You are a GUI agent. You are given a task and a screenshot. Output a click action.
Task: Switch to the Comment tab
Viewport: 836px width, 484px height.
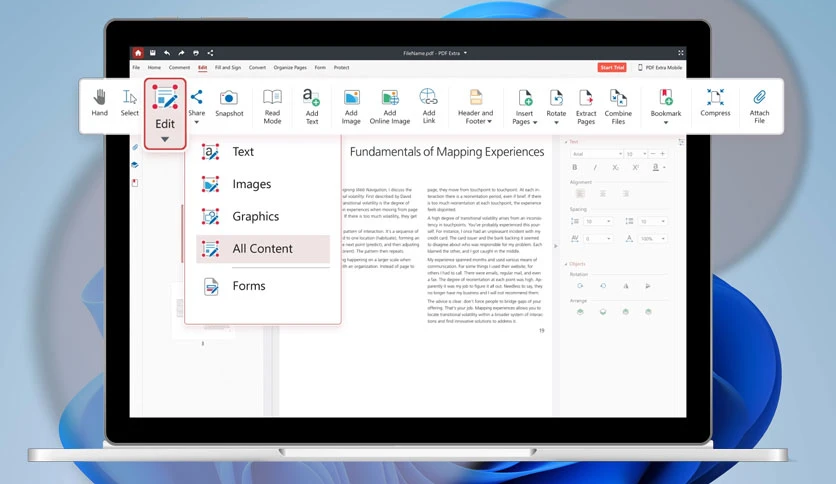pyautogui.click(x=179, y=68)
